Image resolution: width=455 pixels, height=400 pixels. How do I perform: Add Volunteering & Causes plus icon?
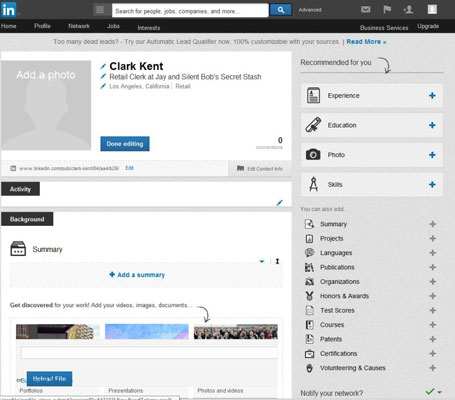433,368
